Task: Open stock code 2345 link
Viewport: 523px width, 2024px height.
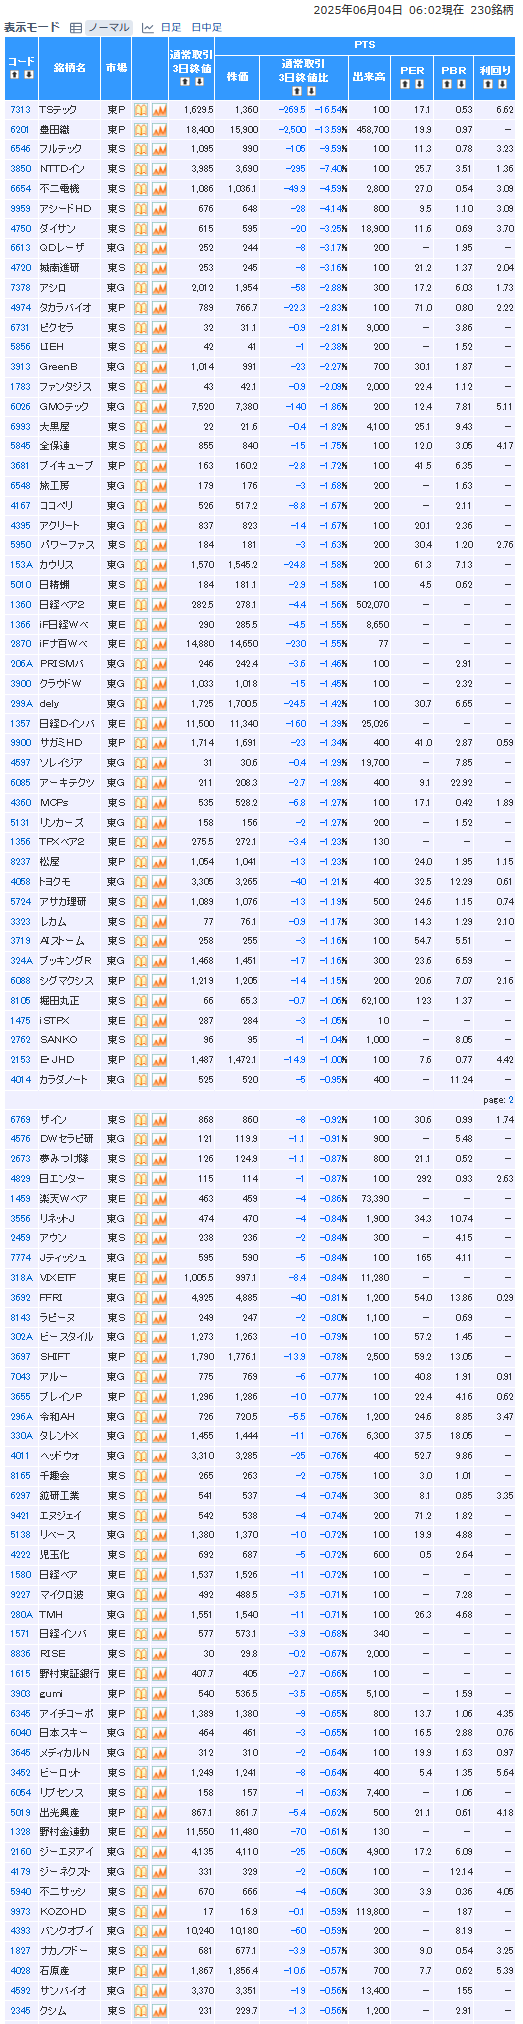Action: coord(20,2011)
